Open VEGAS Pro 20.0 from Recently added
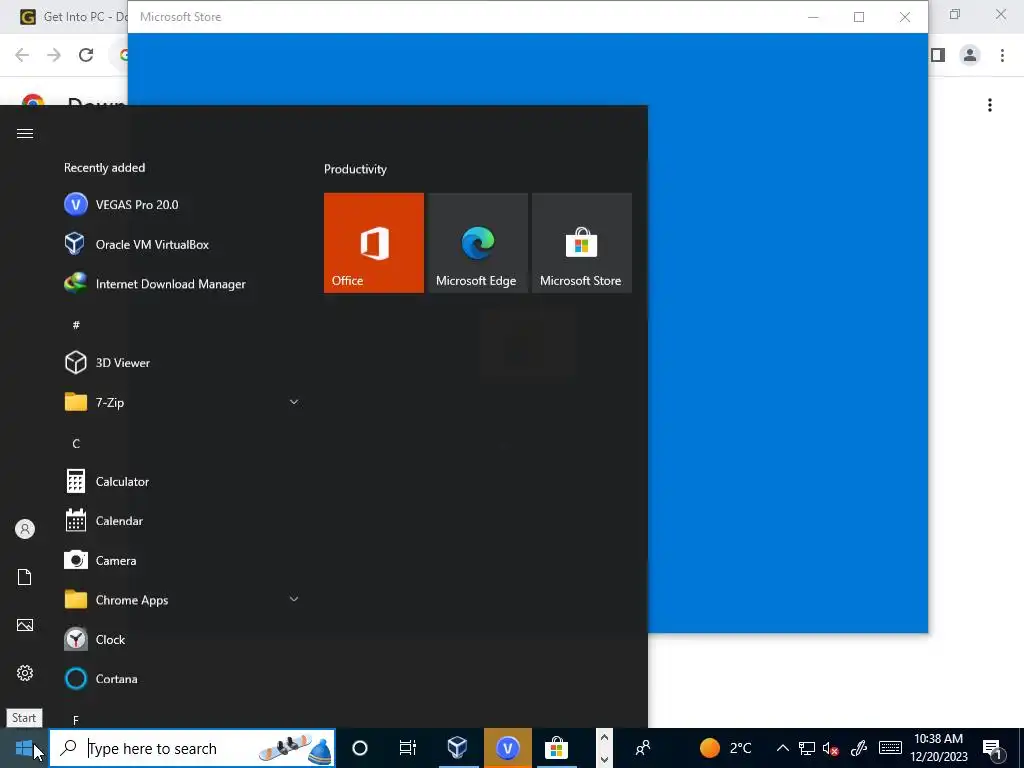 pyautogui.click(x=181, y=205)
